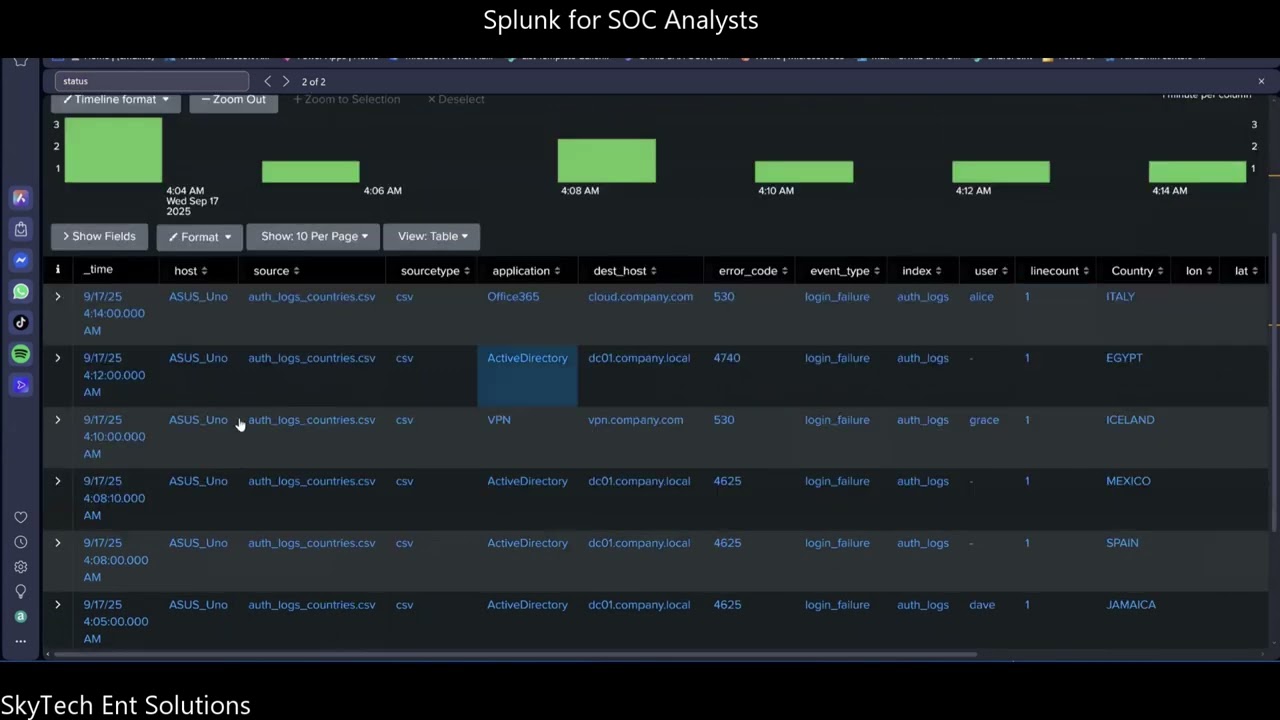Open the shopping bag sidebar icon

pos(20,229)
